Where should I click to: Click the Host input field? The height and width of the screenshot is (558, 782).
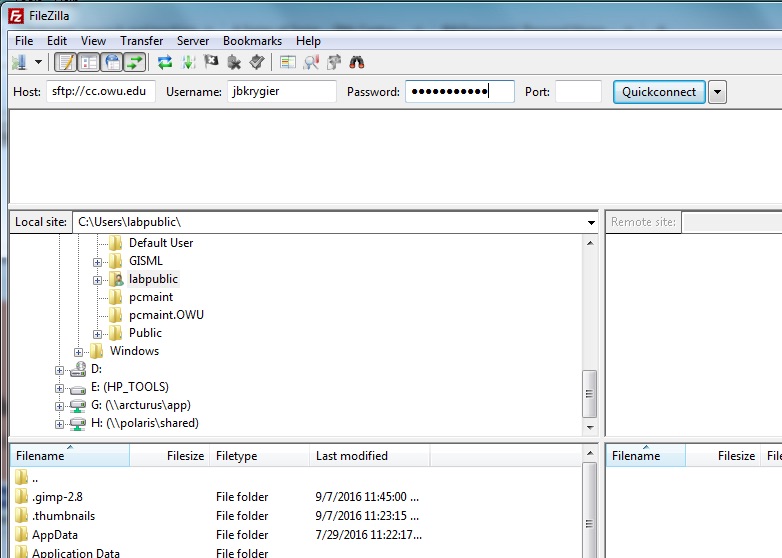pos(101,92)
